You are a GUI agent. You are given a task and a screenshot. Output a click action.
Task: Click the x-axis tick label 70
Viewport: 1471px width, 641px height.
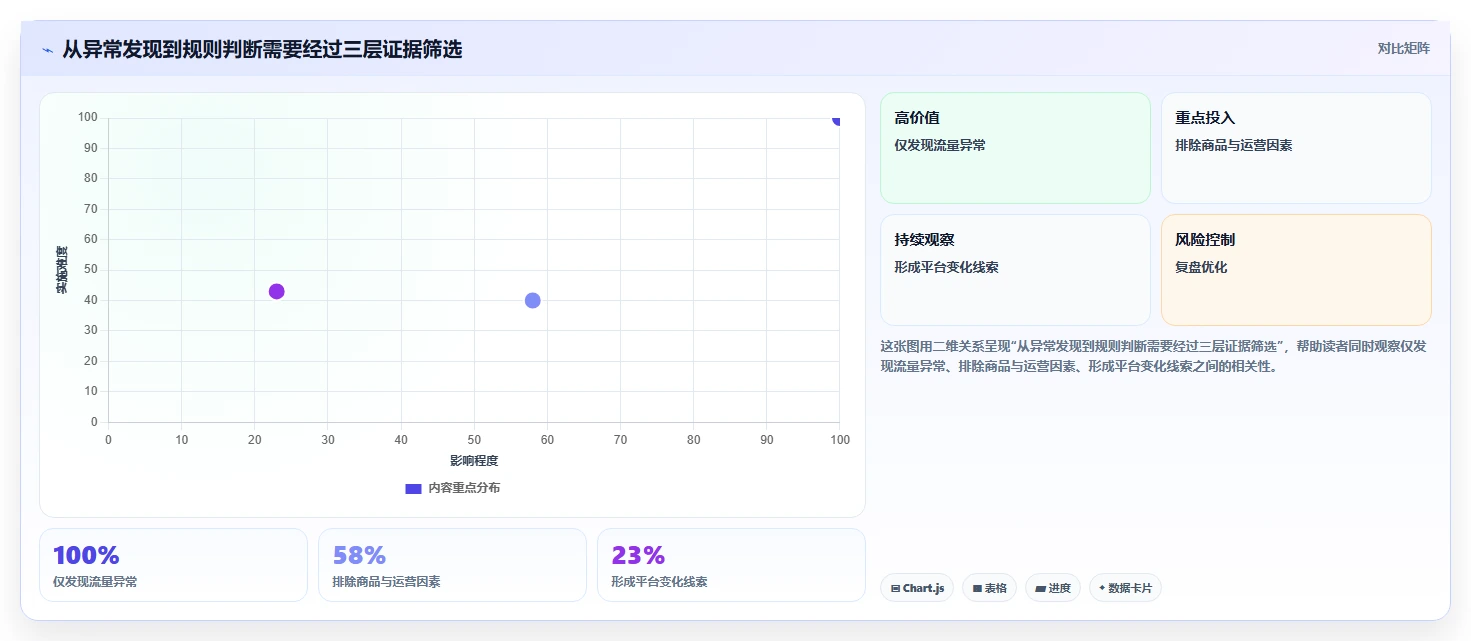620,440
